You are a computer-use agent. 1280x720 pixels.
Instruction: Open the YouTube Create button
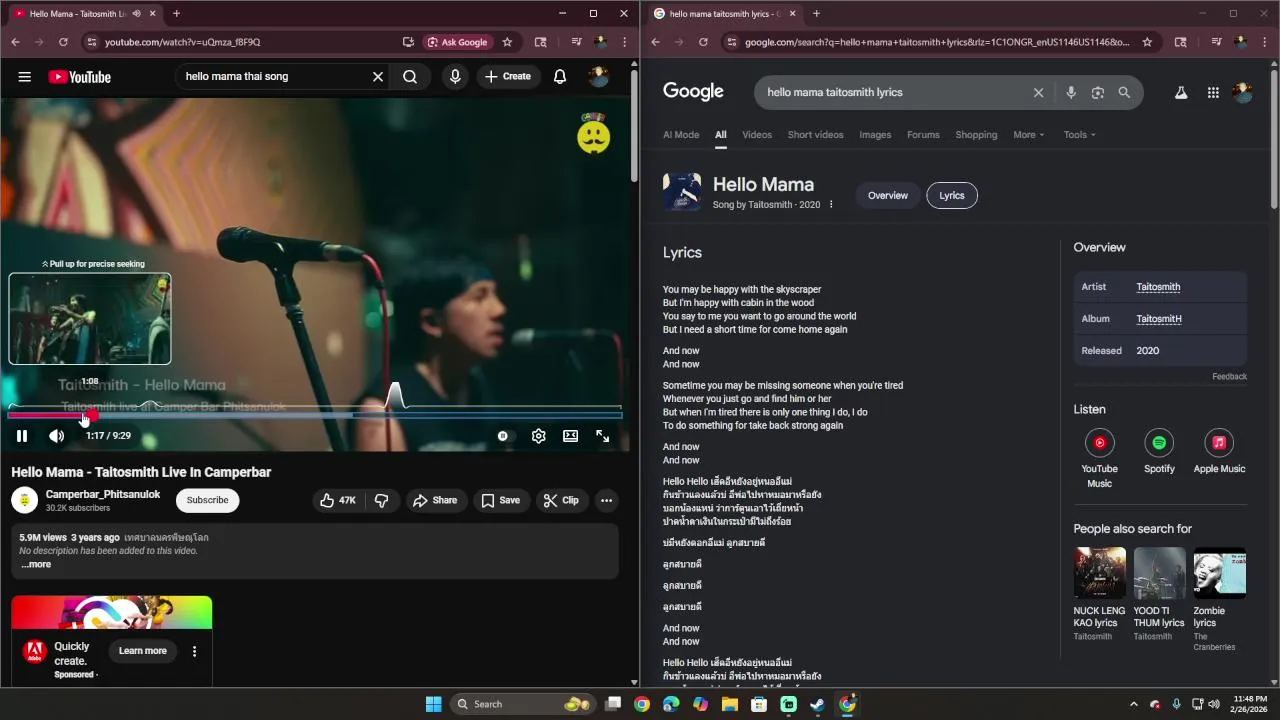(x=508, y=77)
